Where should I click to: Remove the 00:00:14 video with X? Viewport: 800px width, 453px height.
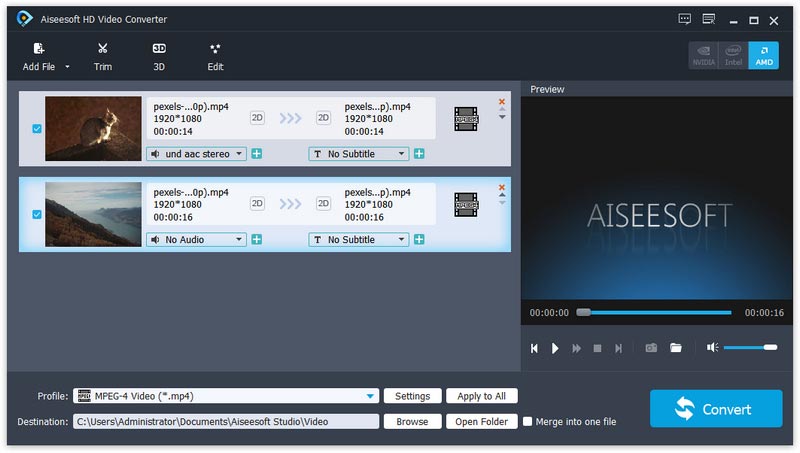pyautogui.click(x=502, y=102)
